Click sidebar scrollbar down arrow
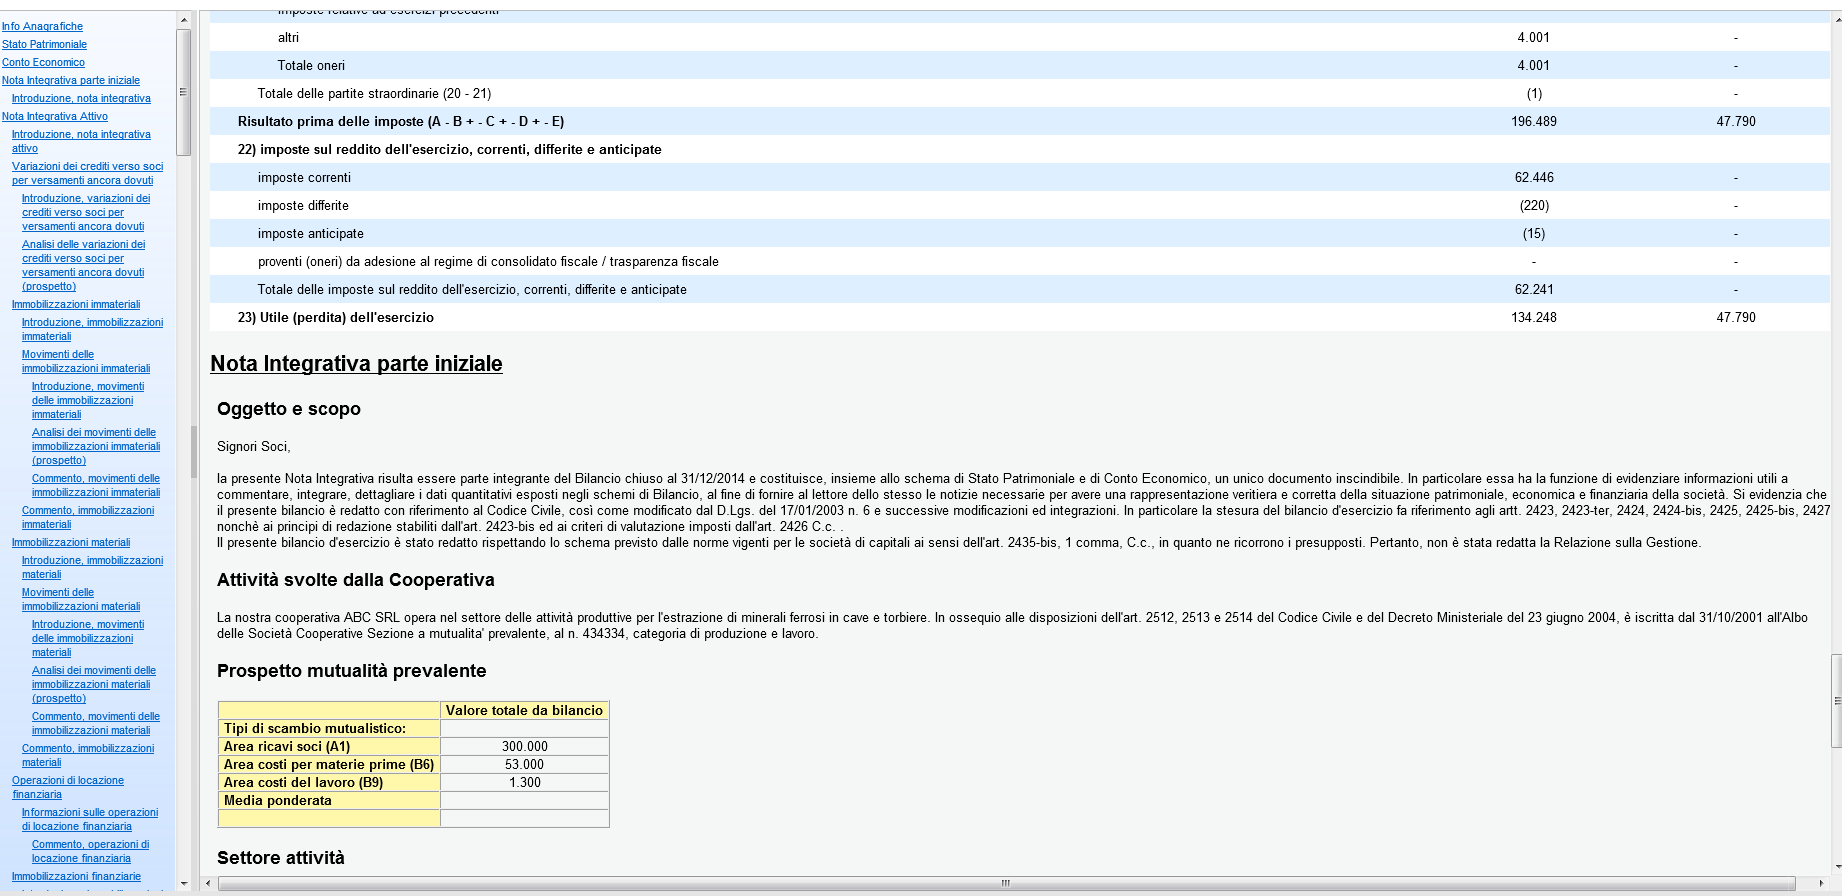This screenshot has height=896, width=1842. point(183,883)
